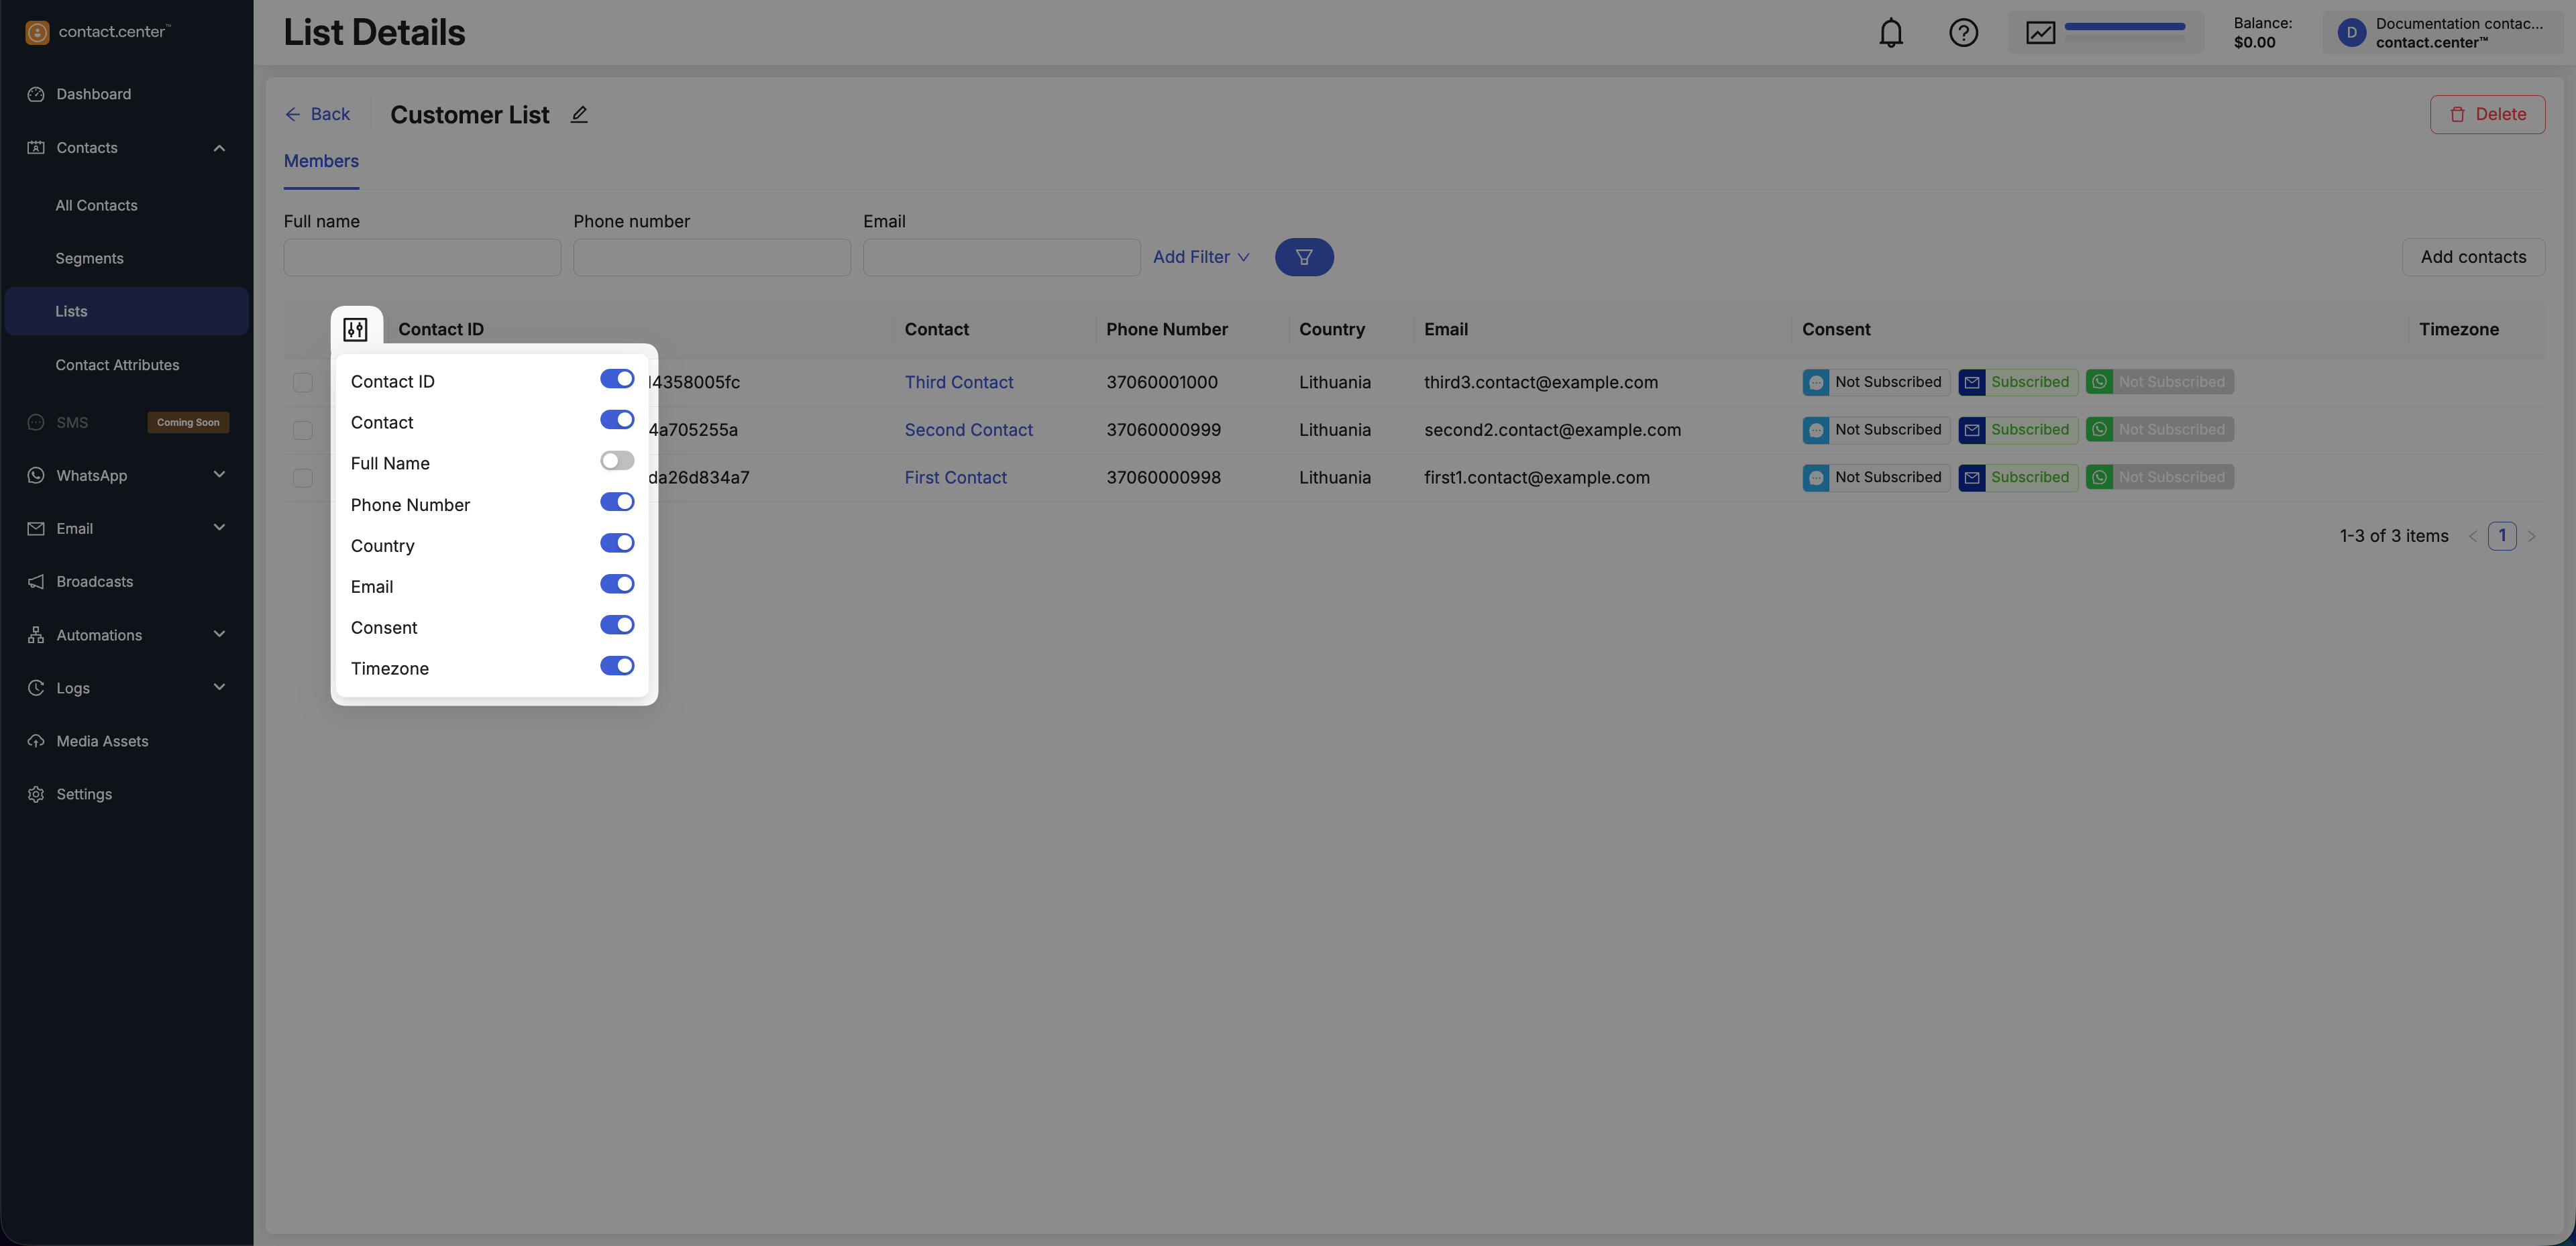2576x1246 pixels.
Task: Select the checkbox for the Second Contact row
Action: click(302, 430)
